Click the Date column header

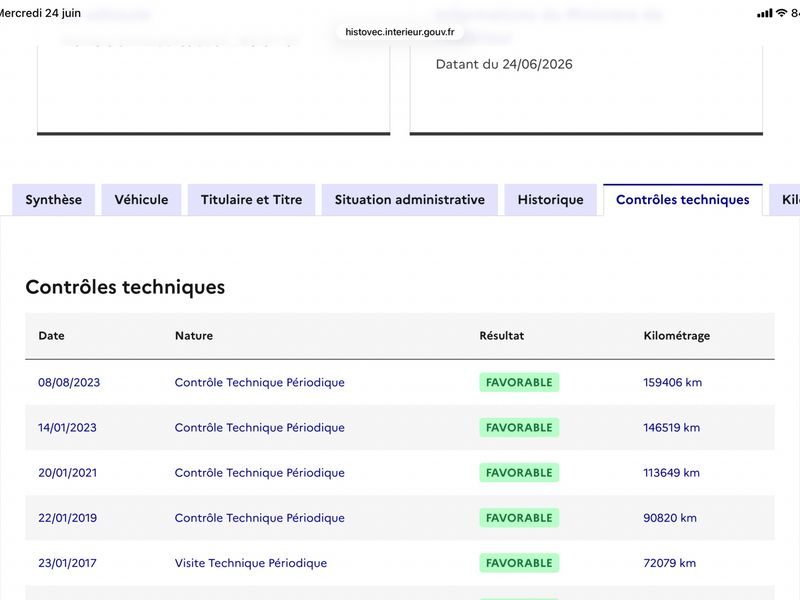(52, 336)
